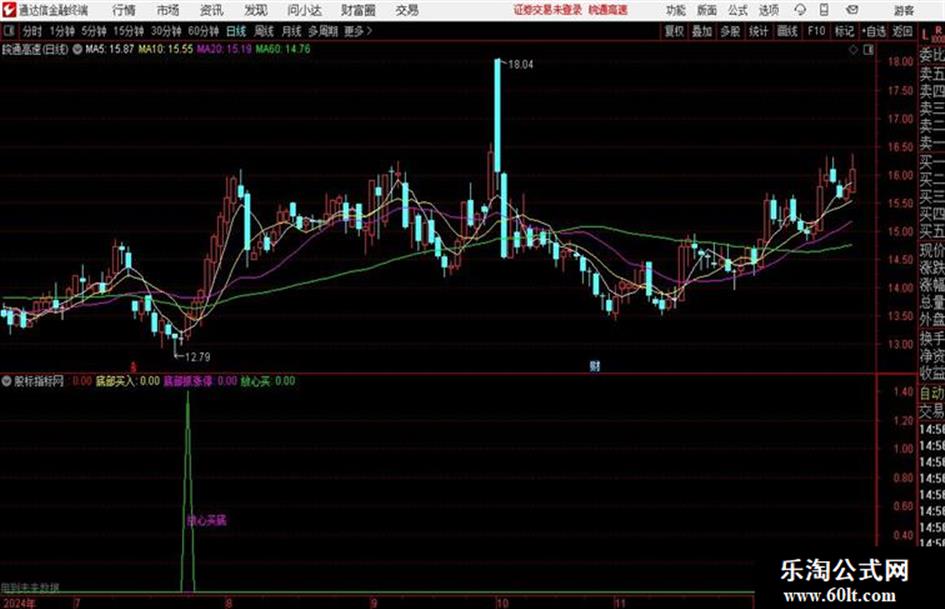Click the headset customer service icon
The image size is (945, 609).
tap(800, 10)
